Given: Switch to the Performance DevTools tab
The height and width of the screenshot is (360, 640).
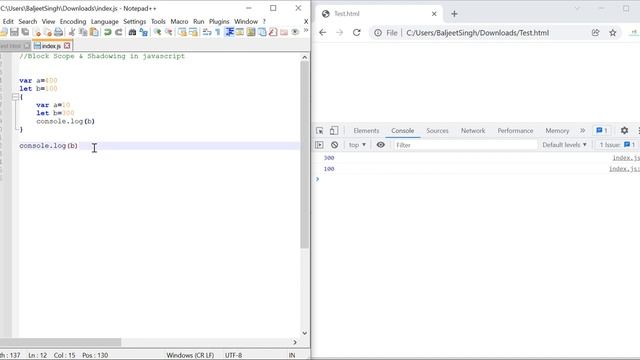Looking at the screenshot, I should (x=515, y=131).
